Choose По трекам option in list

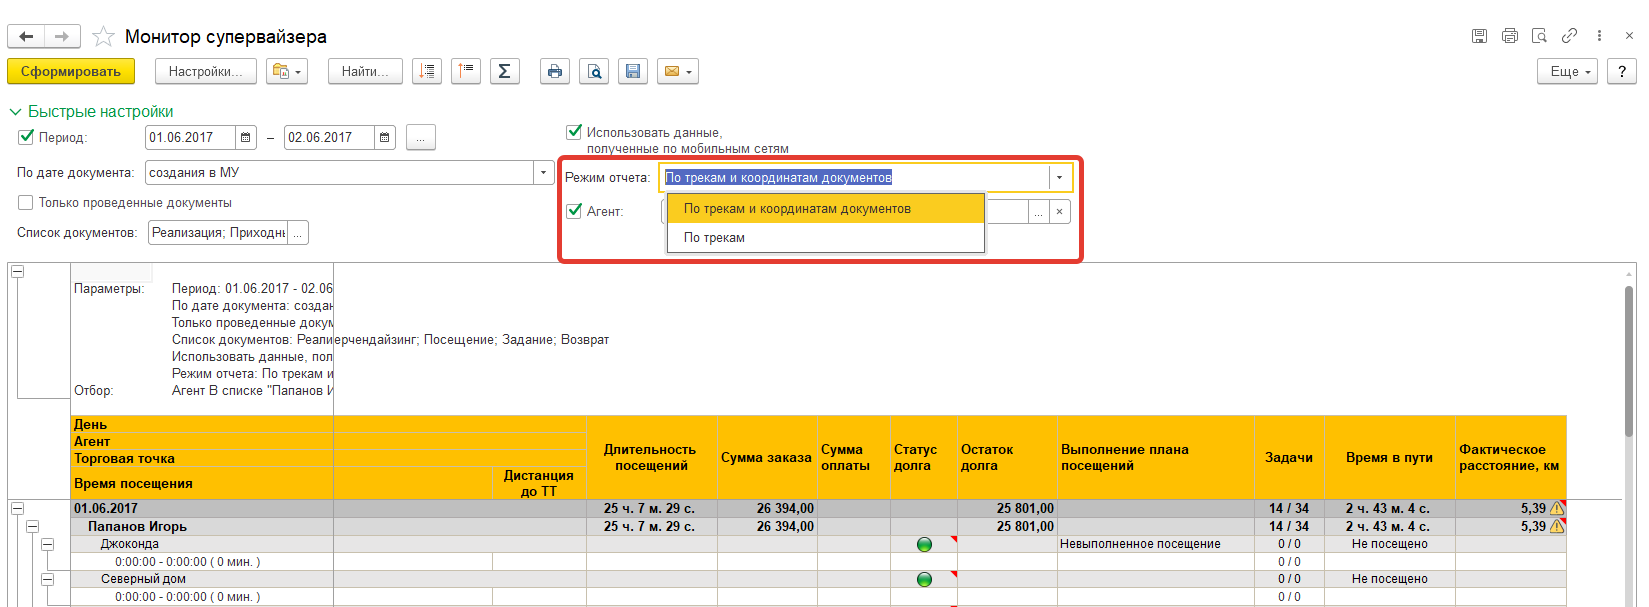click(714, 238)
